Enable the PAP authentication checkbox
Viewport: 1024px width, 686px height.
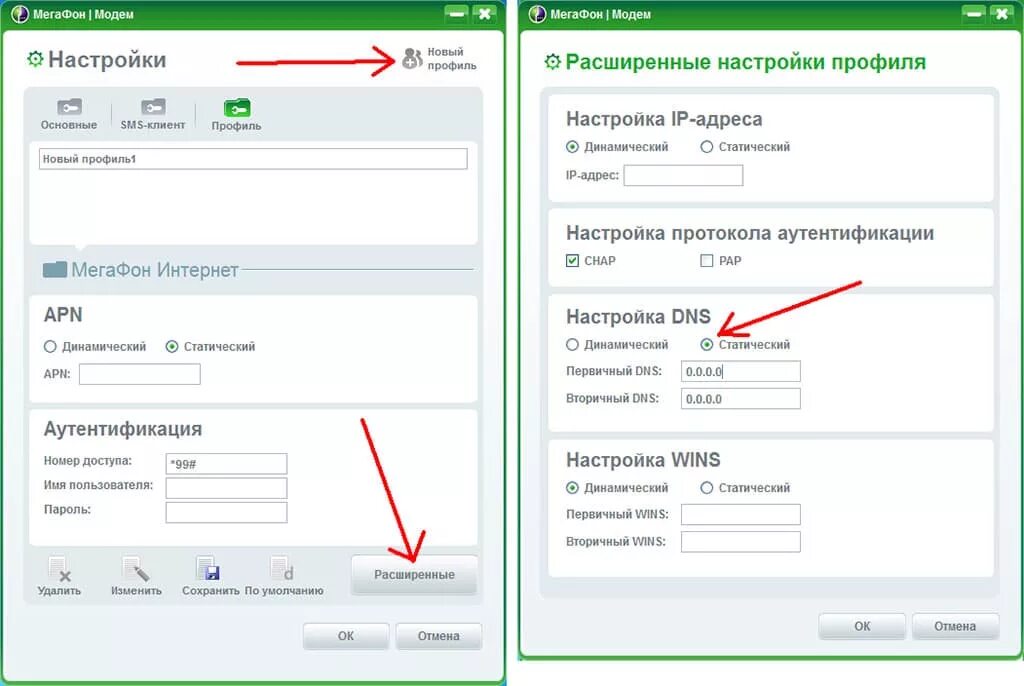click(707, 261)
